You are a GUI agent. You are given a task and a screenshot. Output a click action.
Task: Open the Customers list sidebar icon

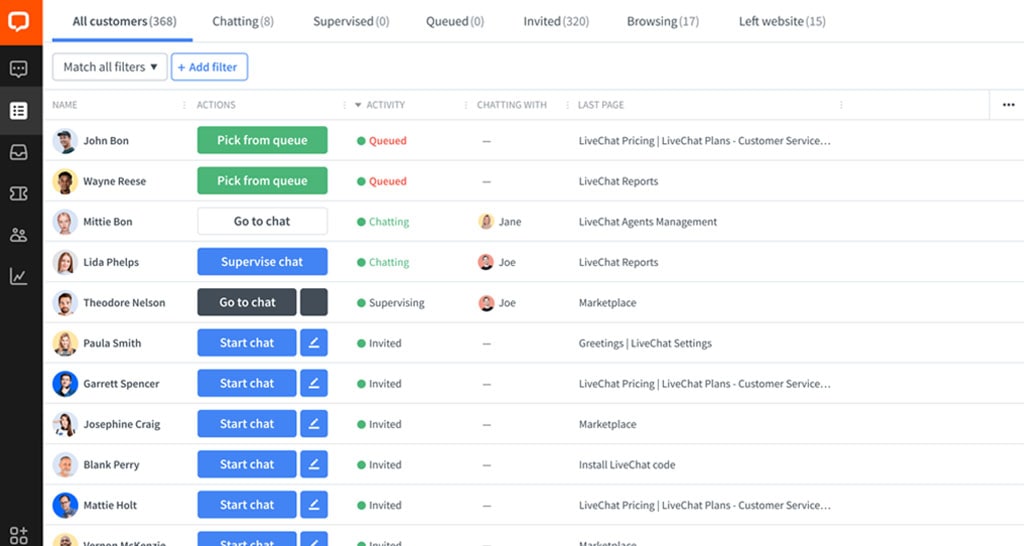[x=19, y=111]
